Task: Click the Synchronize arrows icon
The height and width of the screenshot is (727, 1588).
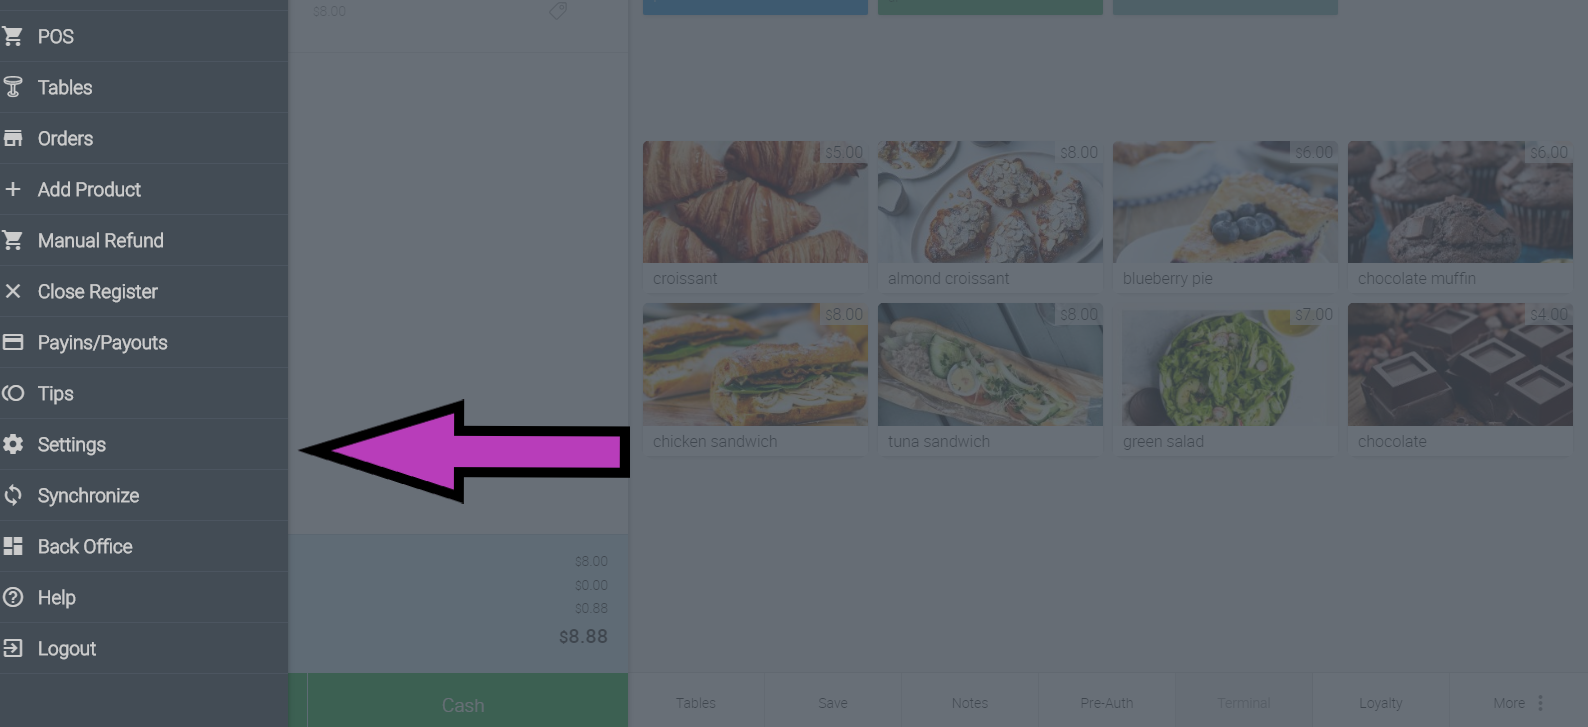Action: click(13, 495)
